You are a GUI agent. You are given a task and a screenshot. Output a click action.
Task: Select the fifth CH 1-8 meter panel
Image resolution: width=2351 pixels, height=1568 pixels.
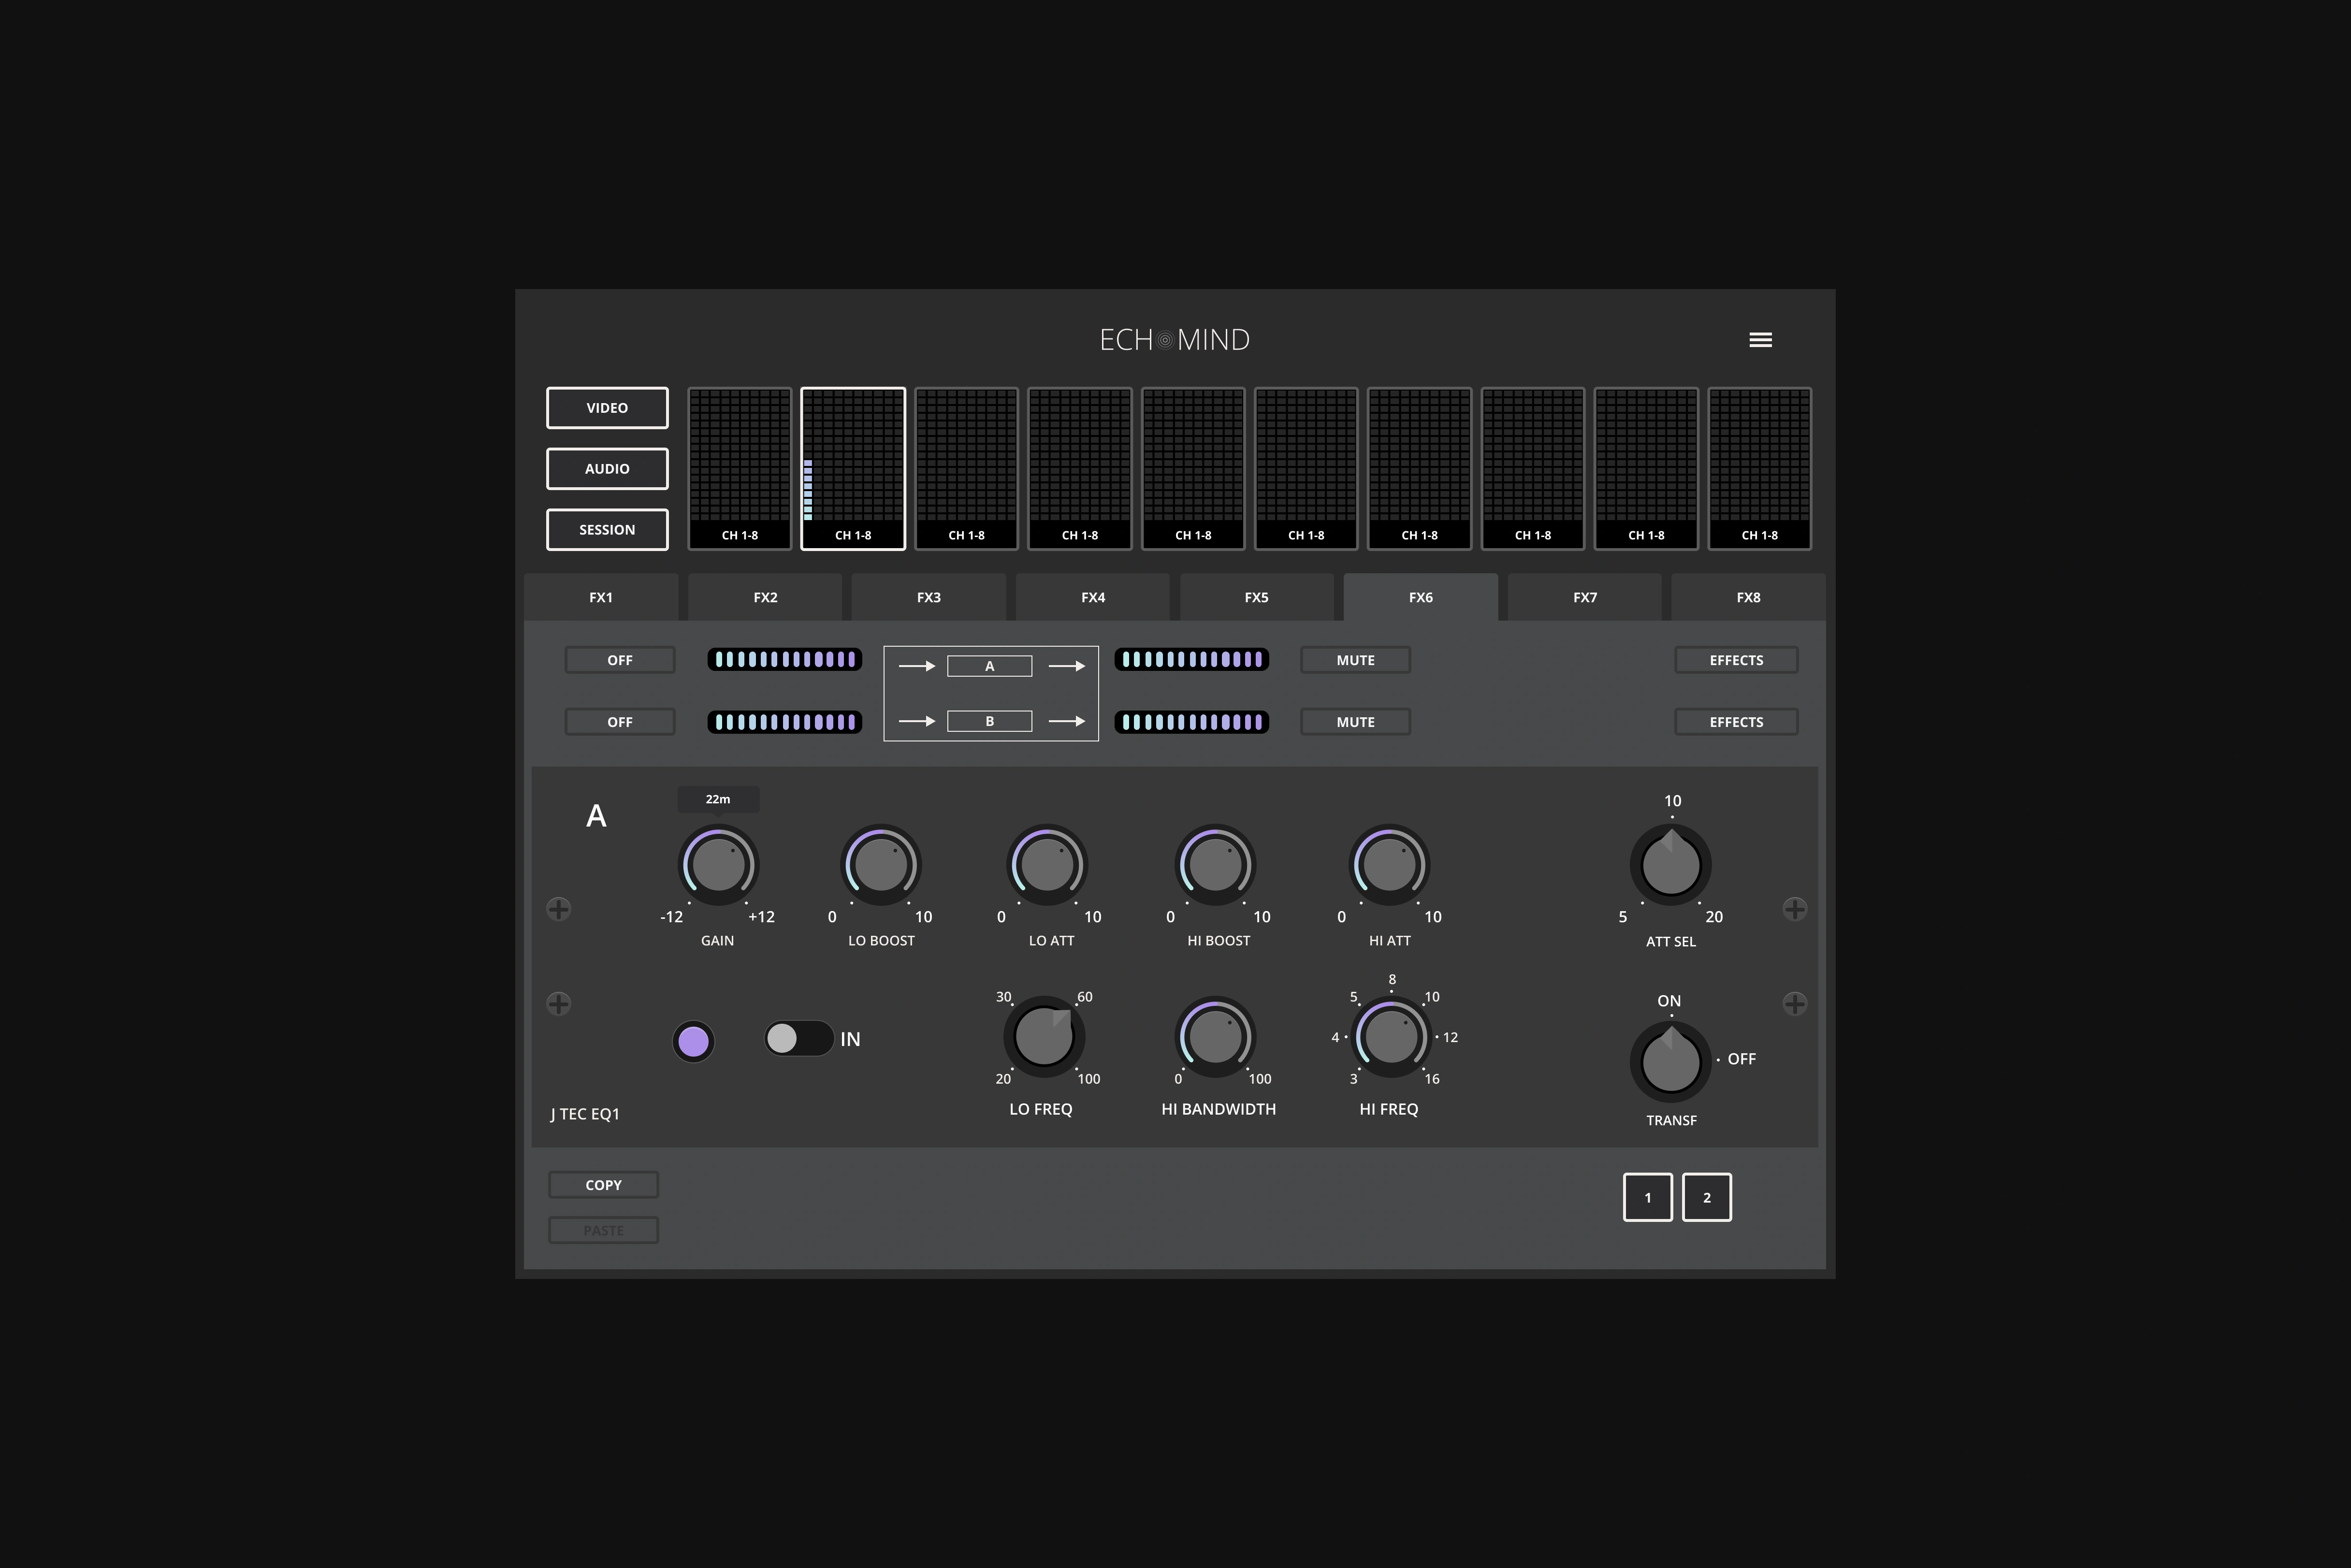(1193, 469)
